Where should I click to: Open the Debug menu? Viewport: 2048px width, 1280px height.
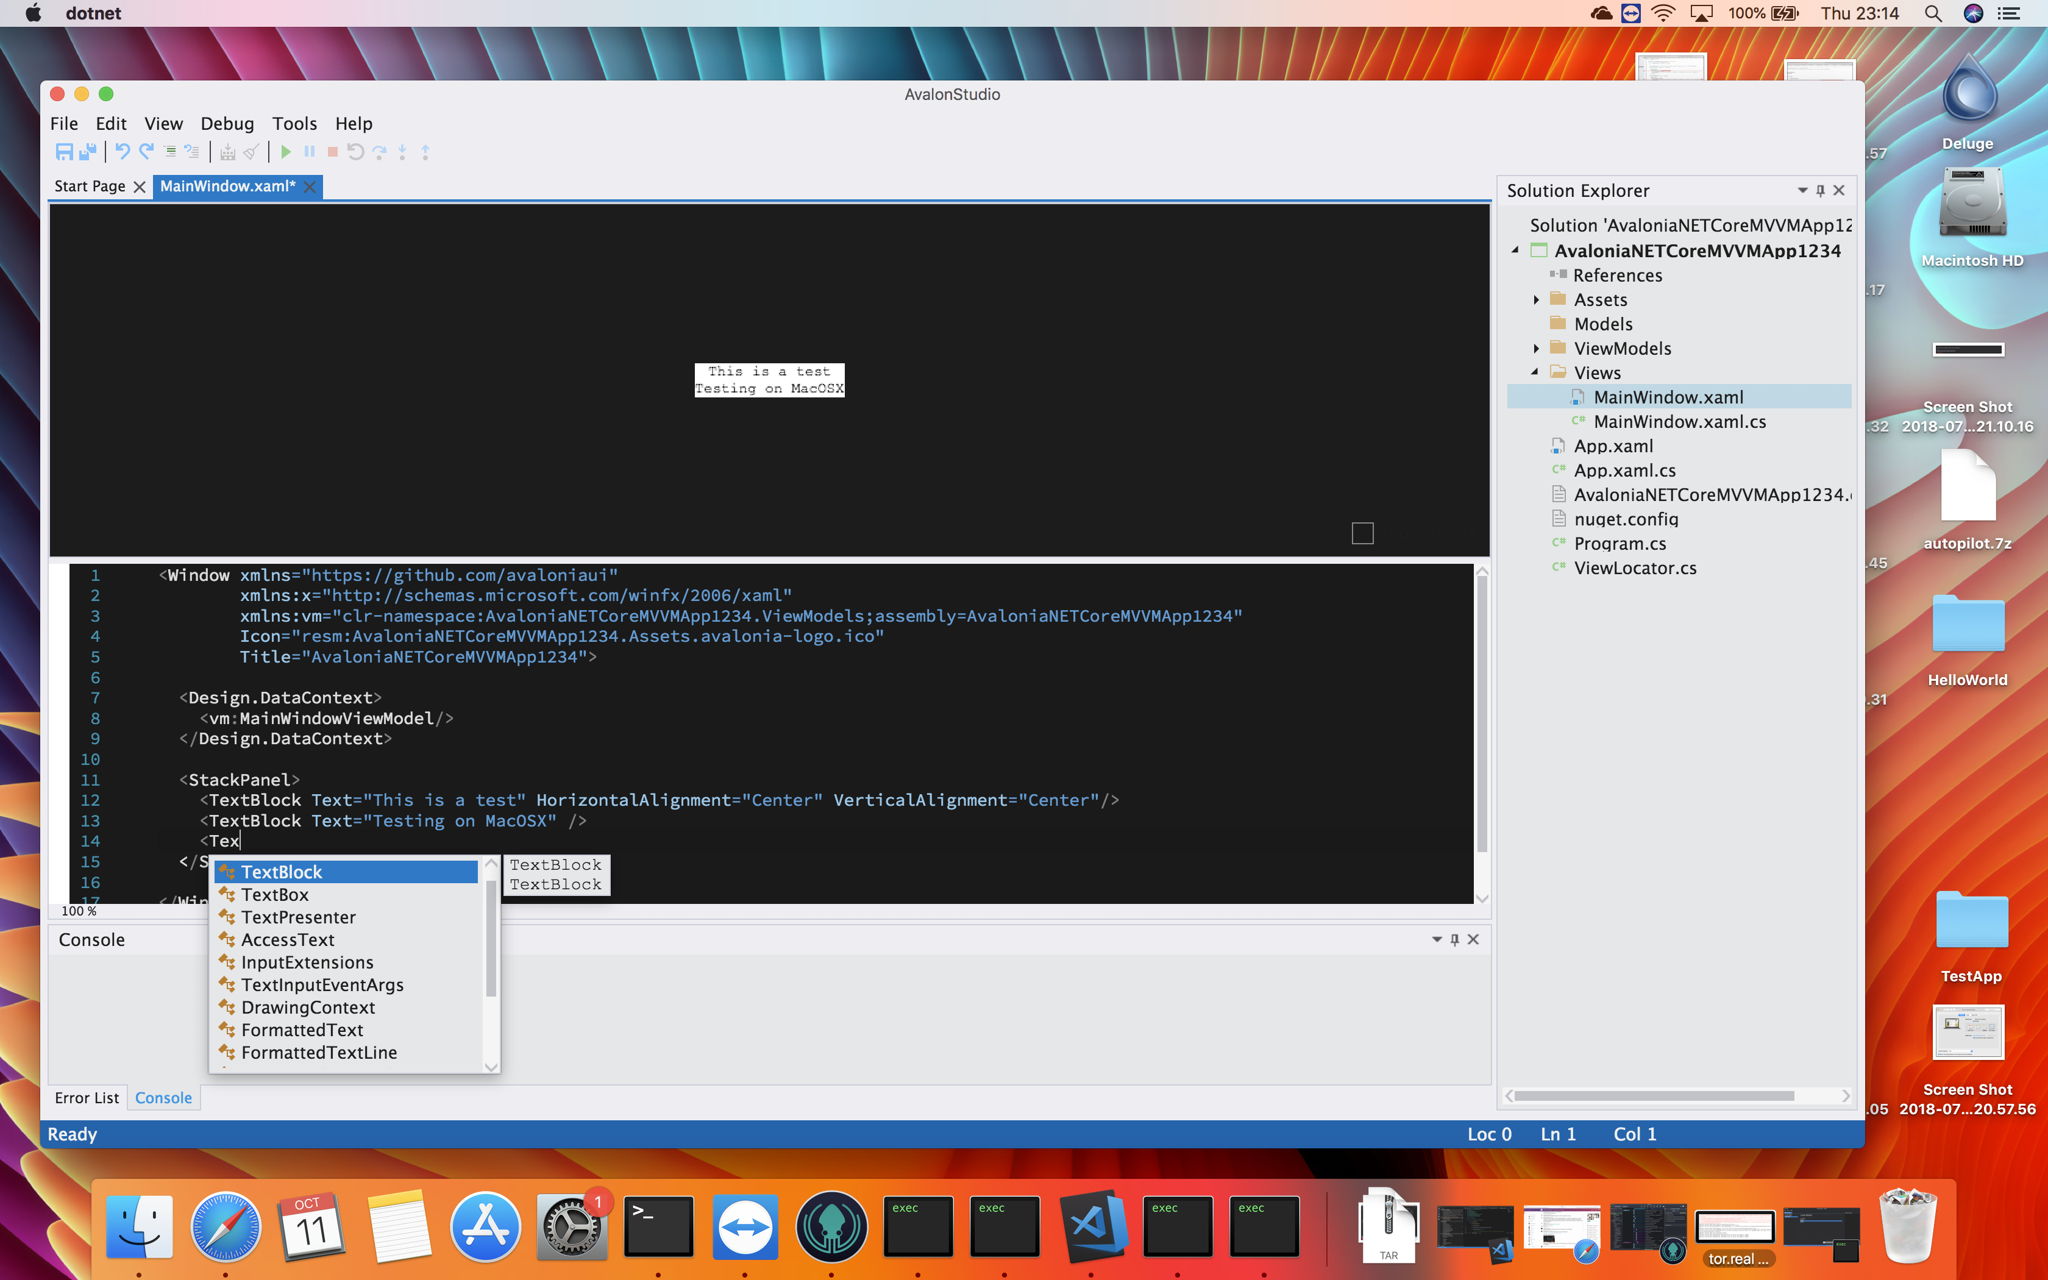click(x=227, y=123)
